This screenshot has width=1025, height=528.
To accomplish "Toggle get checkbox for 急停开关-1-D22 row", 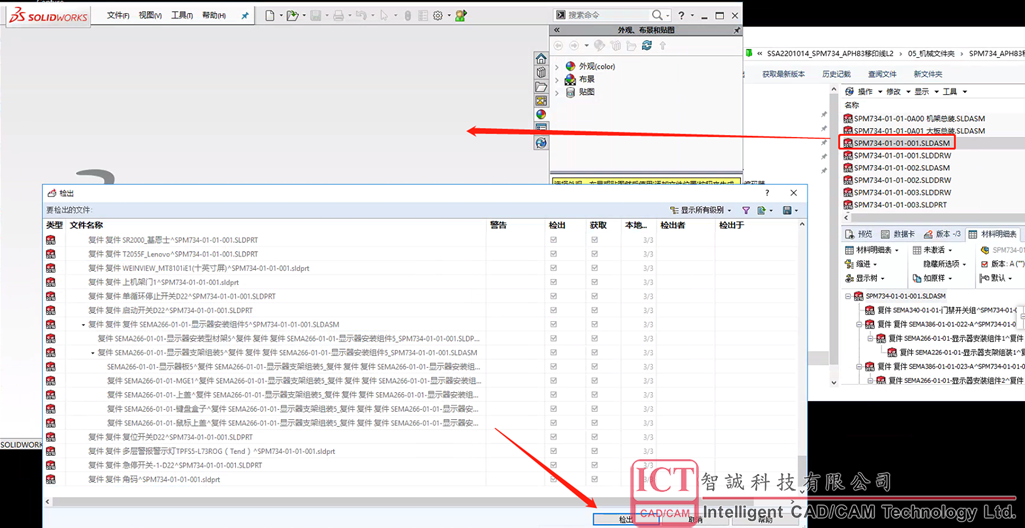I will (x=594, y=465).
